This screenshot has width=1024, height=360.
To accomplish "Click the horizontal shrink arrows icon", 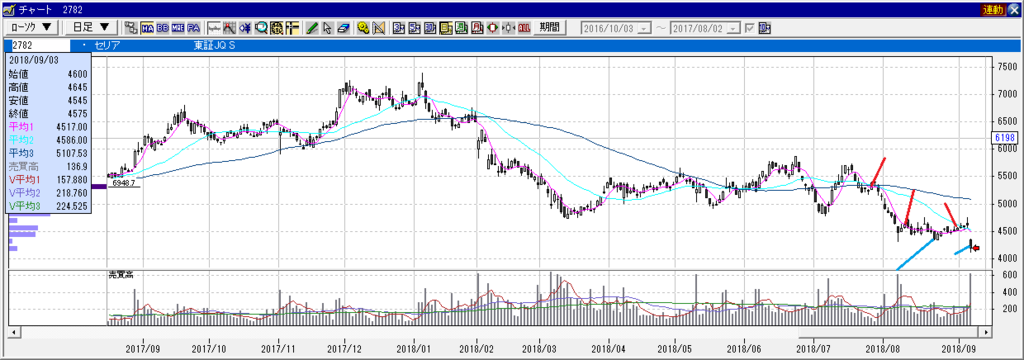I will tap(509, 27).
